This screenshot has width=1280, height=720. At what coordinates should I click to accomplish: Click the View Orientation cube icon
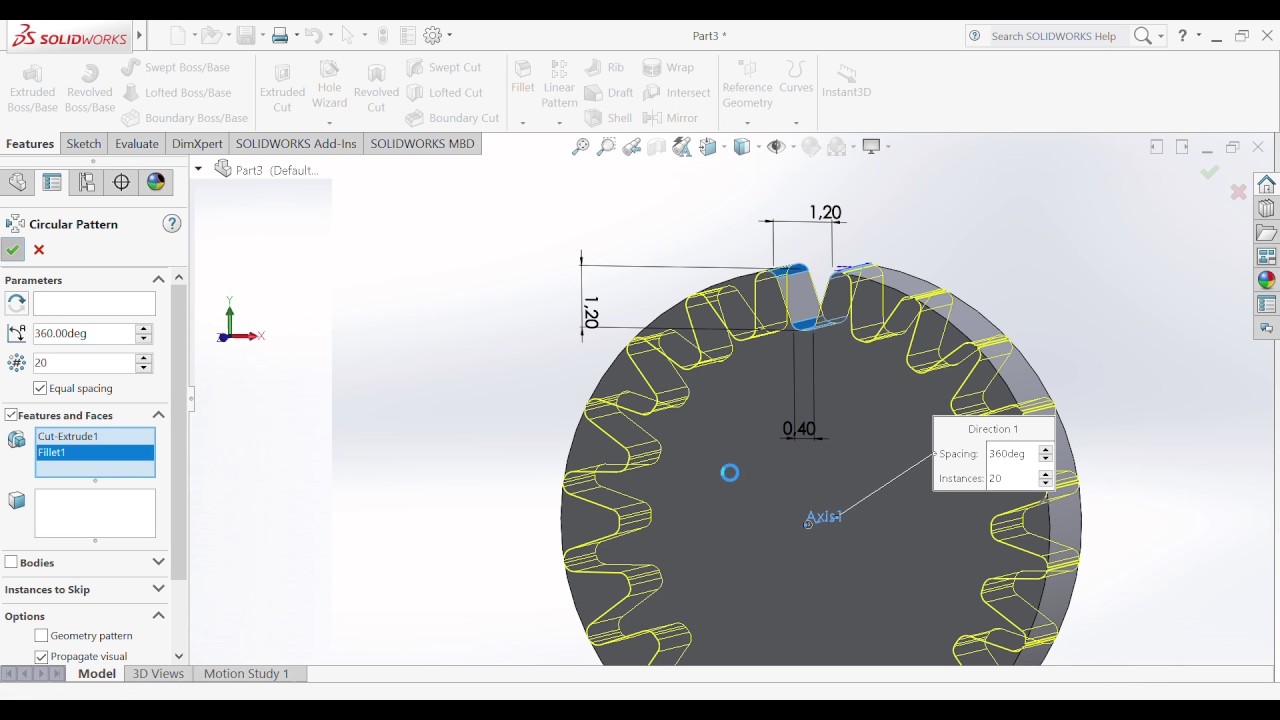point(709,147)
